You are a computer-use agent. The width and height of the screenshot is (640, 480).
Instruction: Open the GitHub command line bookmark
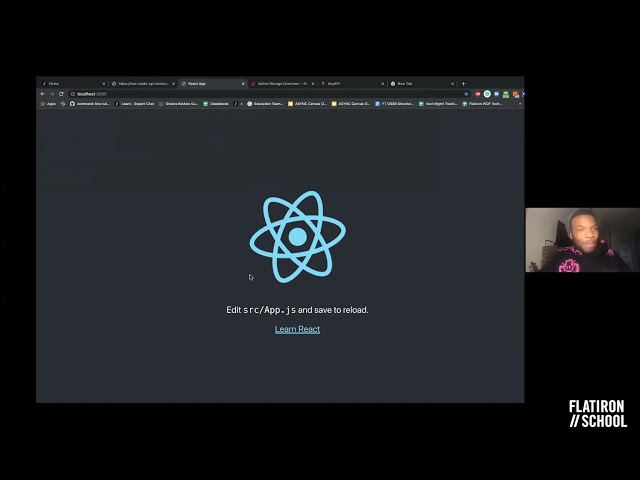(90, 104)
